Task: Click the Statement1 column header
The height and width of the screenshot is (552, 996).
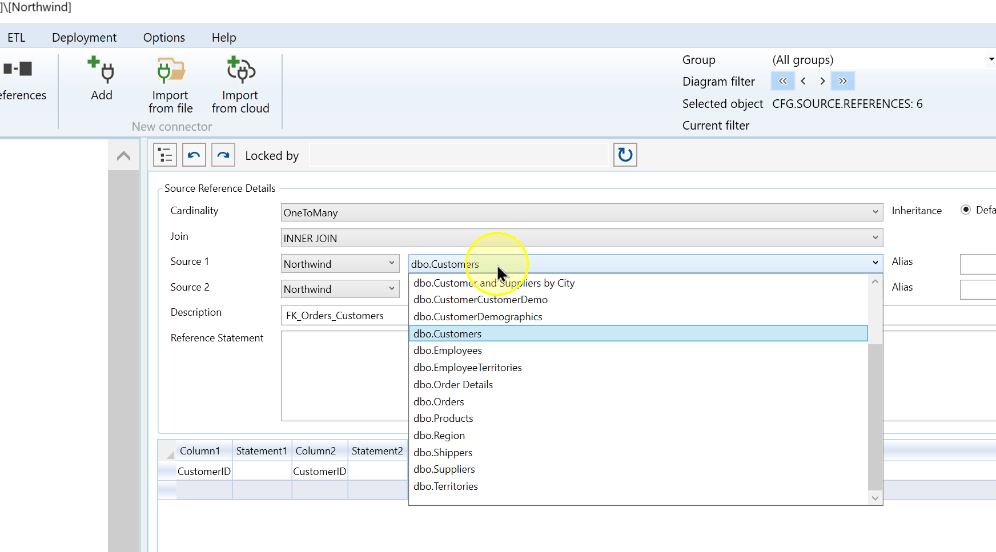Action: pos(262,450)
